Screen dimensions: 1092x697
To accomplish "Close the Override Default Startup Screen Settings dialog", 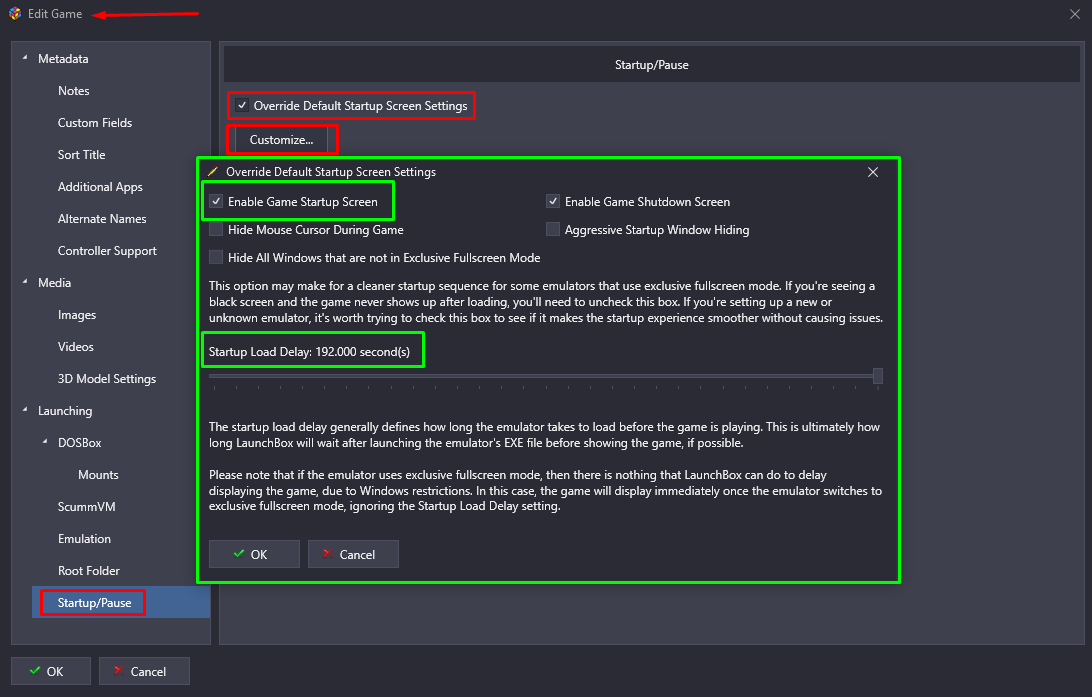I will tap(873, 172).
